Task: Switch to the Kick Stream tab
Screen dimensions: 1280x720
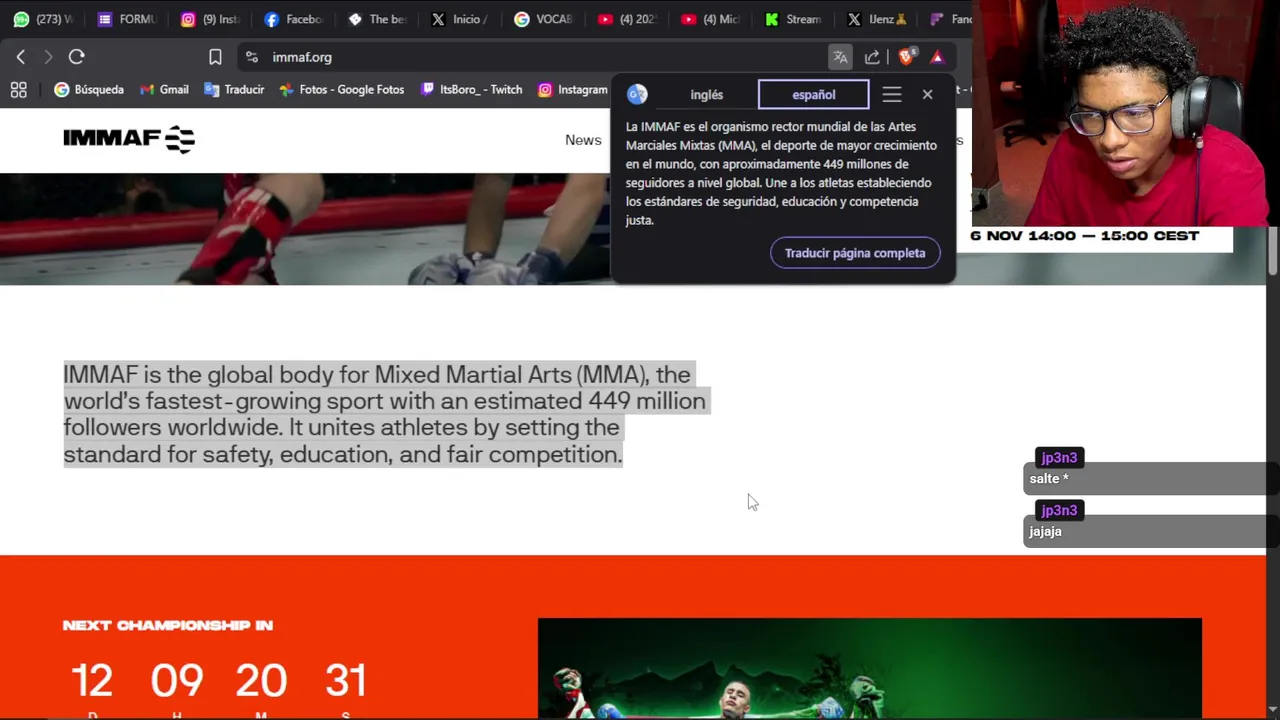Action: 791,19
